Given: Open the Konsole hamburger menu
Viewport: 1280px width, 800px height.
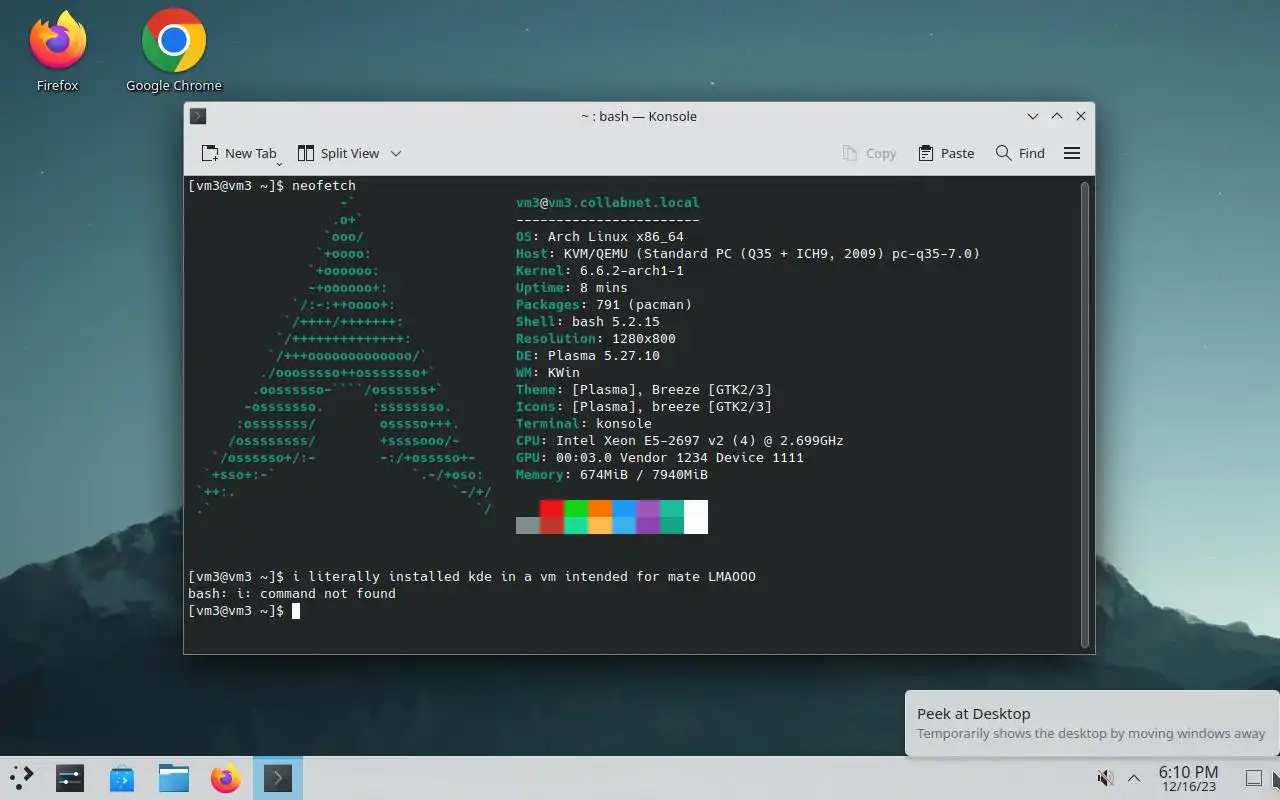Looking at the screenshot, I should coord(1072,153).
